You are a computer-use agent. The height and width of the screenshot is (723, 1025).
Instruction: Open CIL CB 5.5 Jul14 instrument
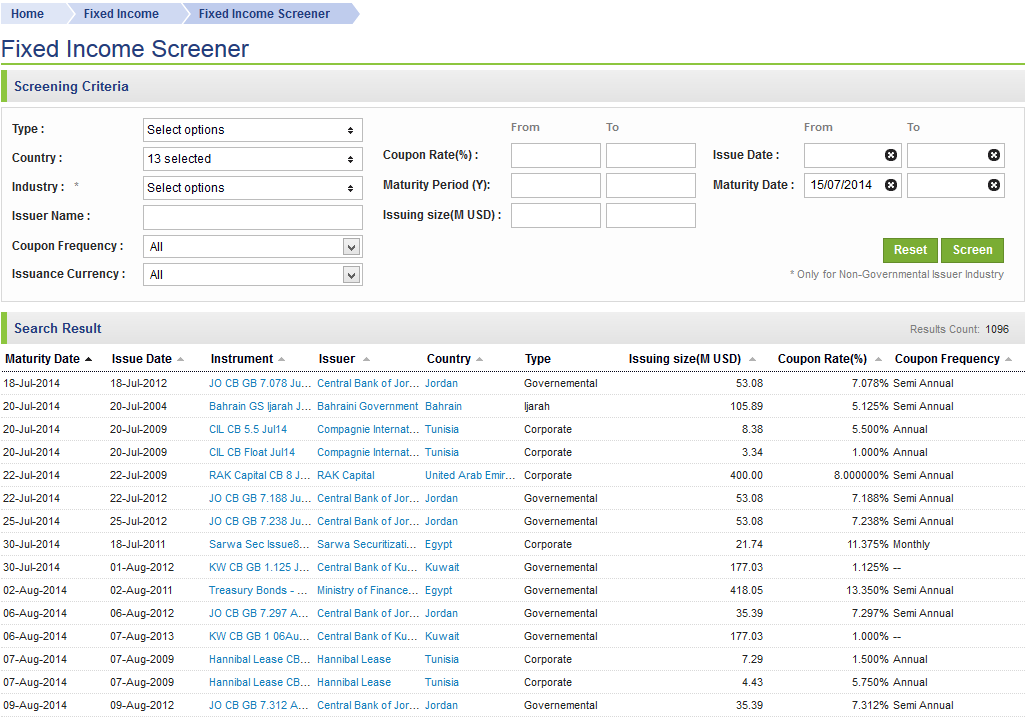click(x=248, y=429)
